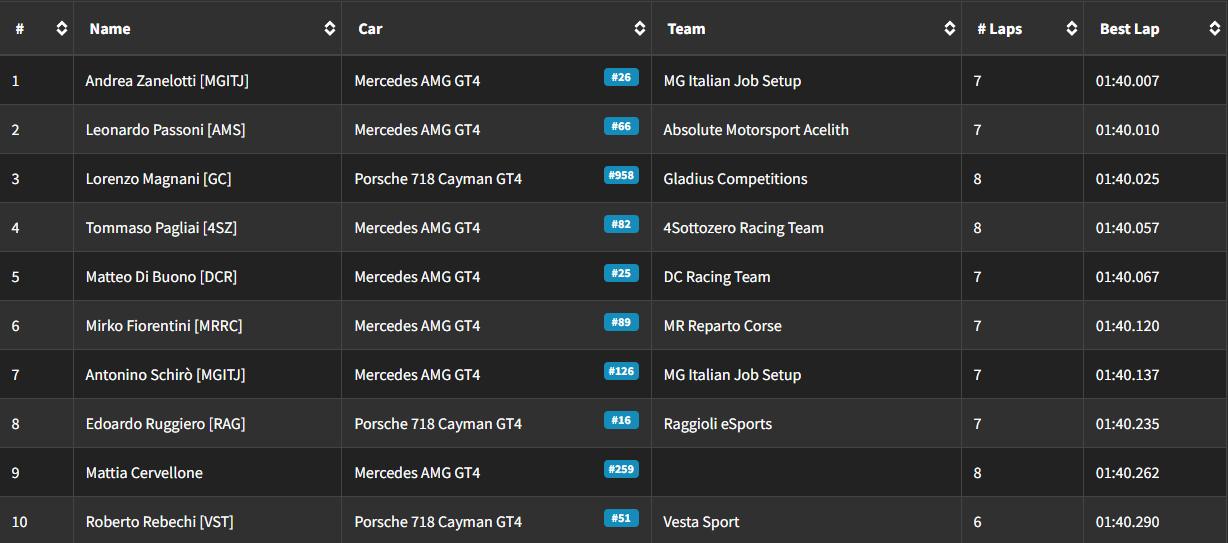Sort table by Best Lap arrows
This screenshot has width=1228, height=543.
[x=1213, y=29]
